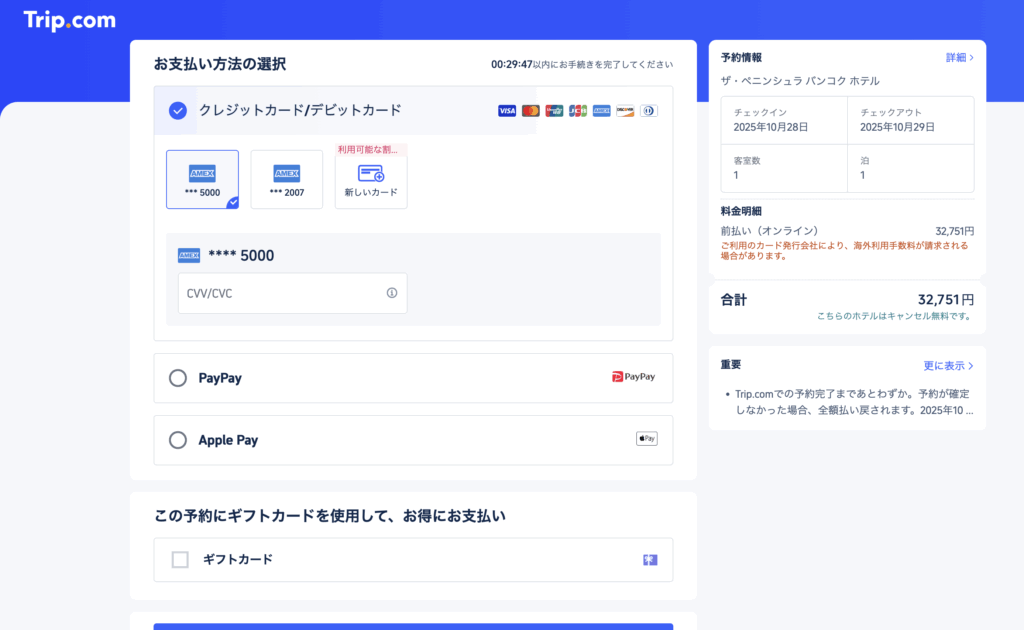Viewport: 1024px width, 630px height.
Task: Click the gift card icon on the right
Action: click(x=650, y=560)
